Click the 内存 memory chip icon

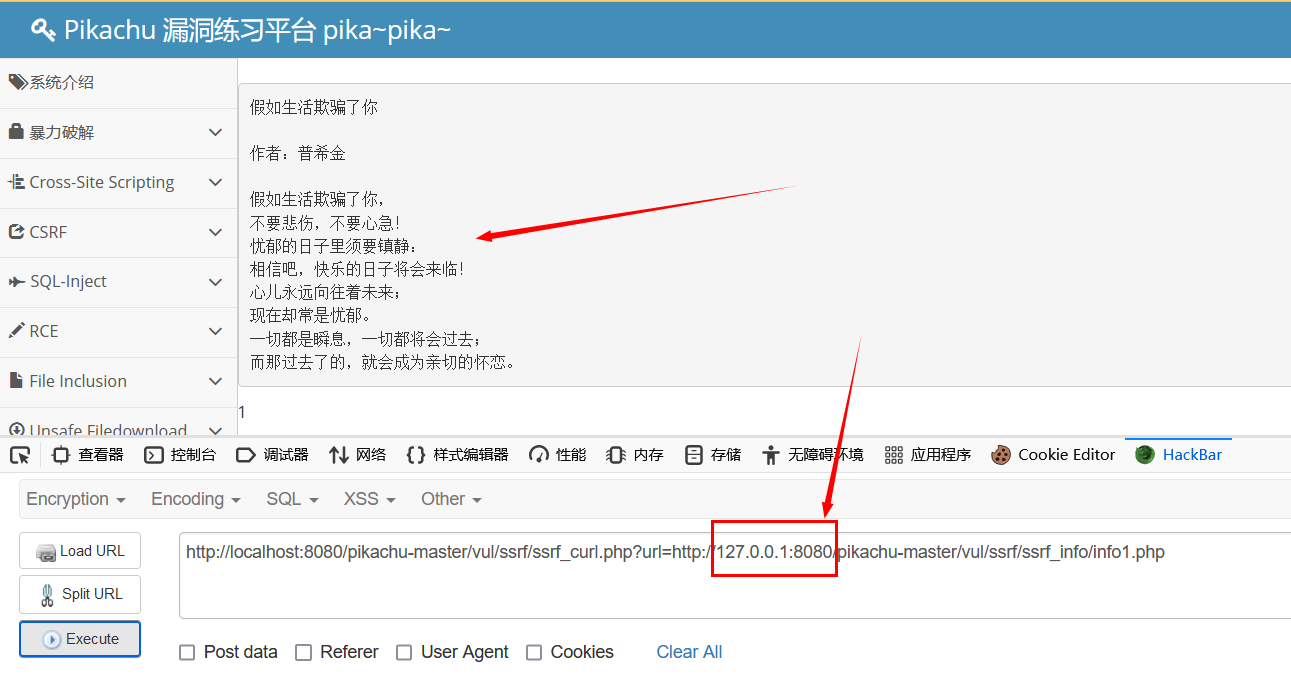pos(616,455)
